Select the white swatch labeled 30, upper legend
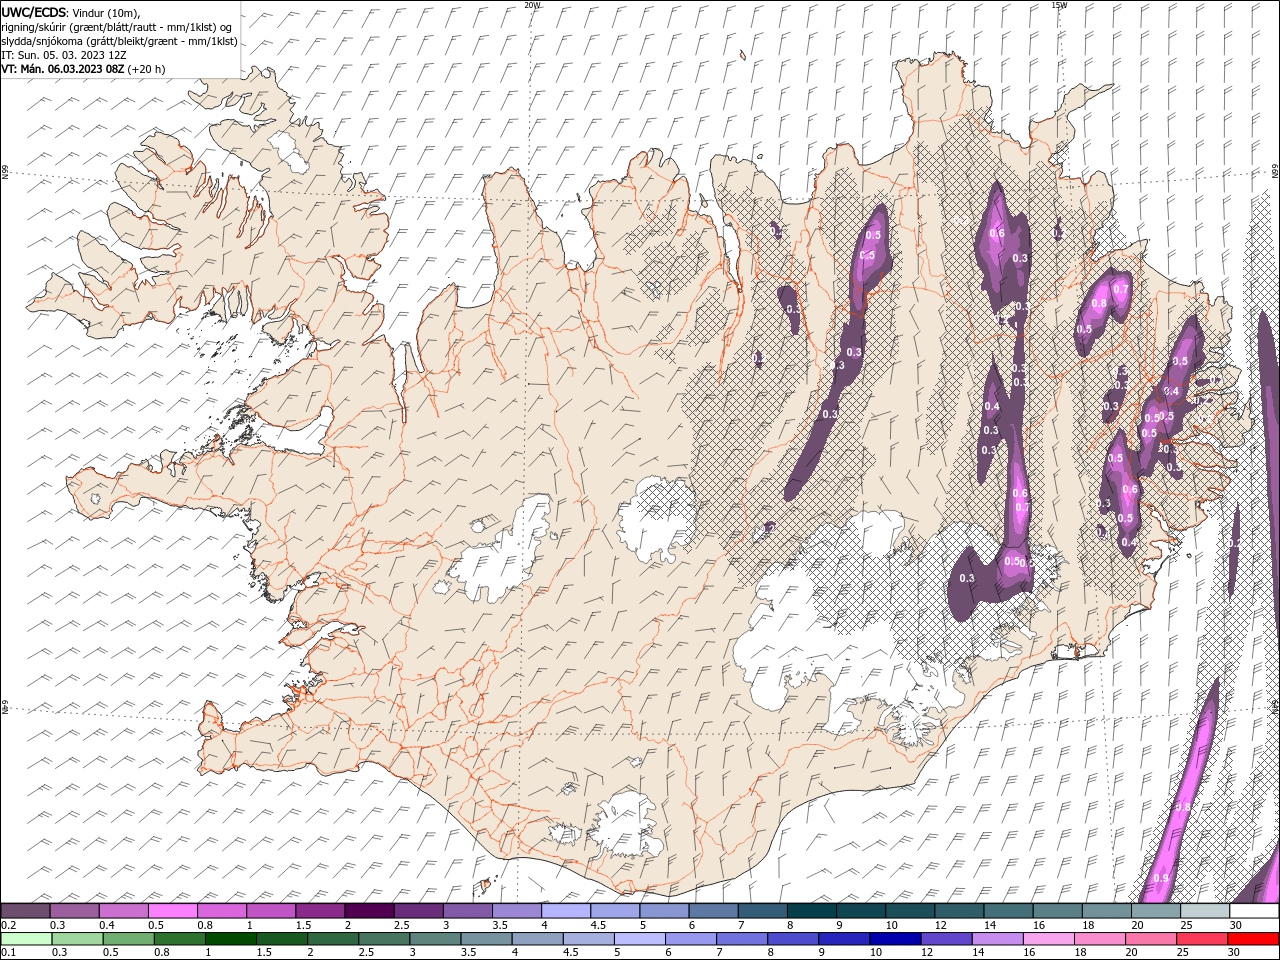The width and height of the screenshot is (1280, 960). click(1254, 911)
